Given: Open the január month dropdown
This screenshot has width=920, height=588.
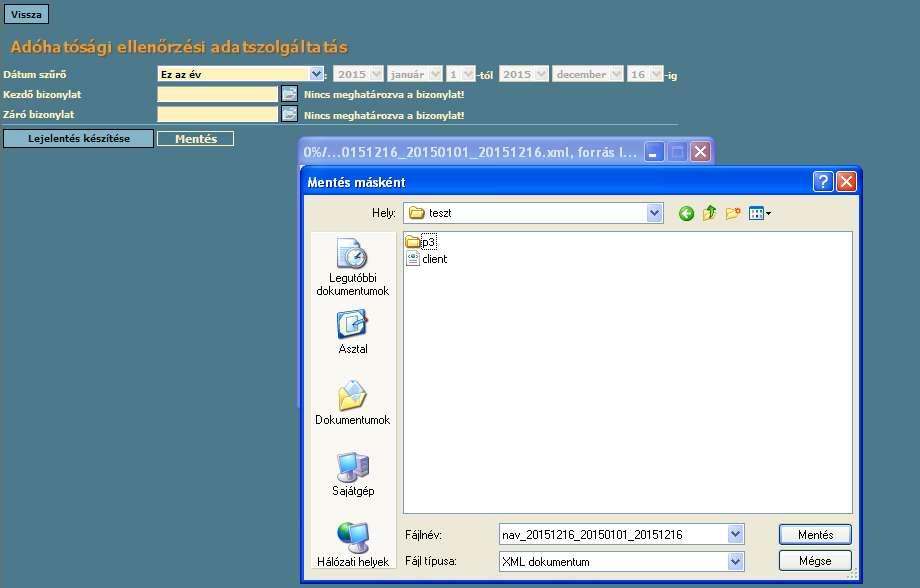Looking at the screenshot, I should coord(414,74).
